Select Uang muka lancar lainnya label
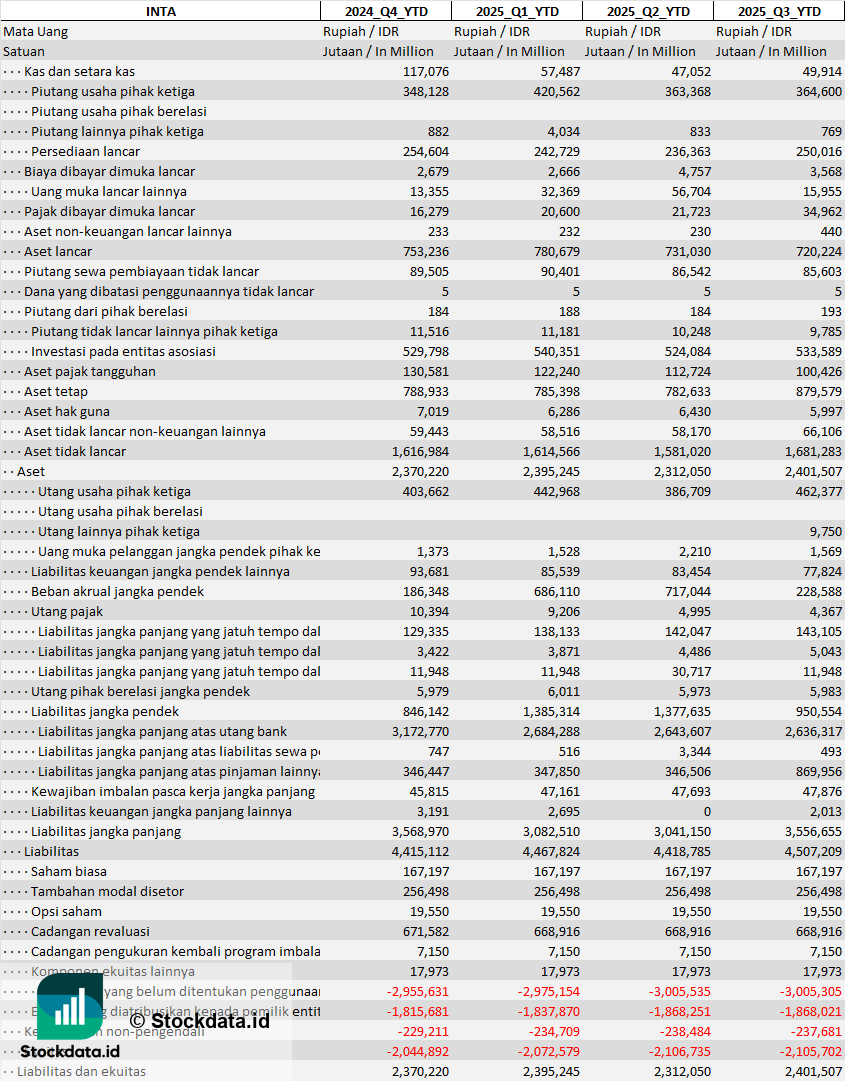 point(109,192)
